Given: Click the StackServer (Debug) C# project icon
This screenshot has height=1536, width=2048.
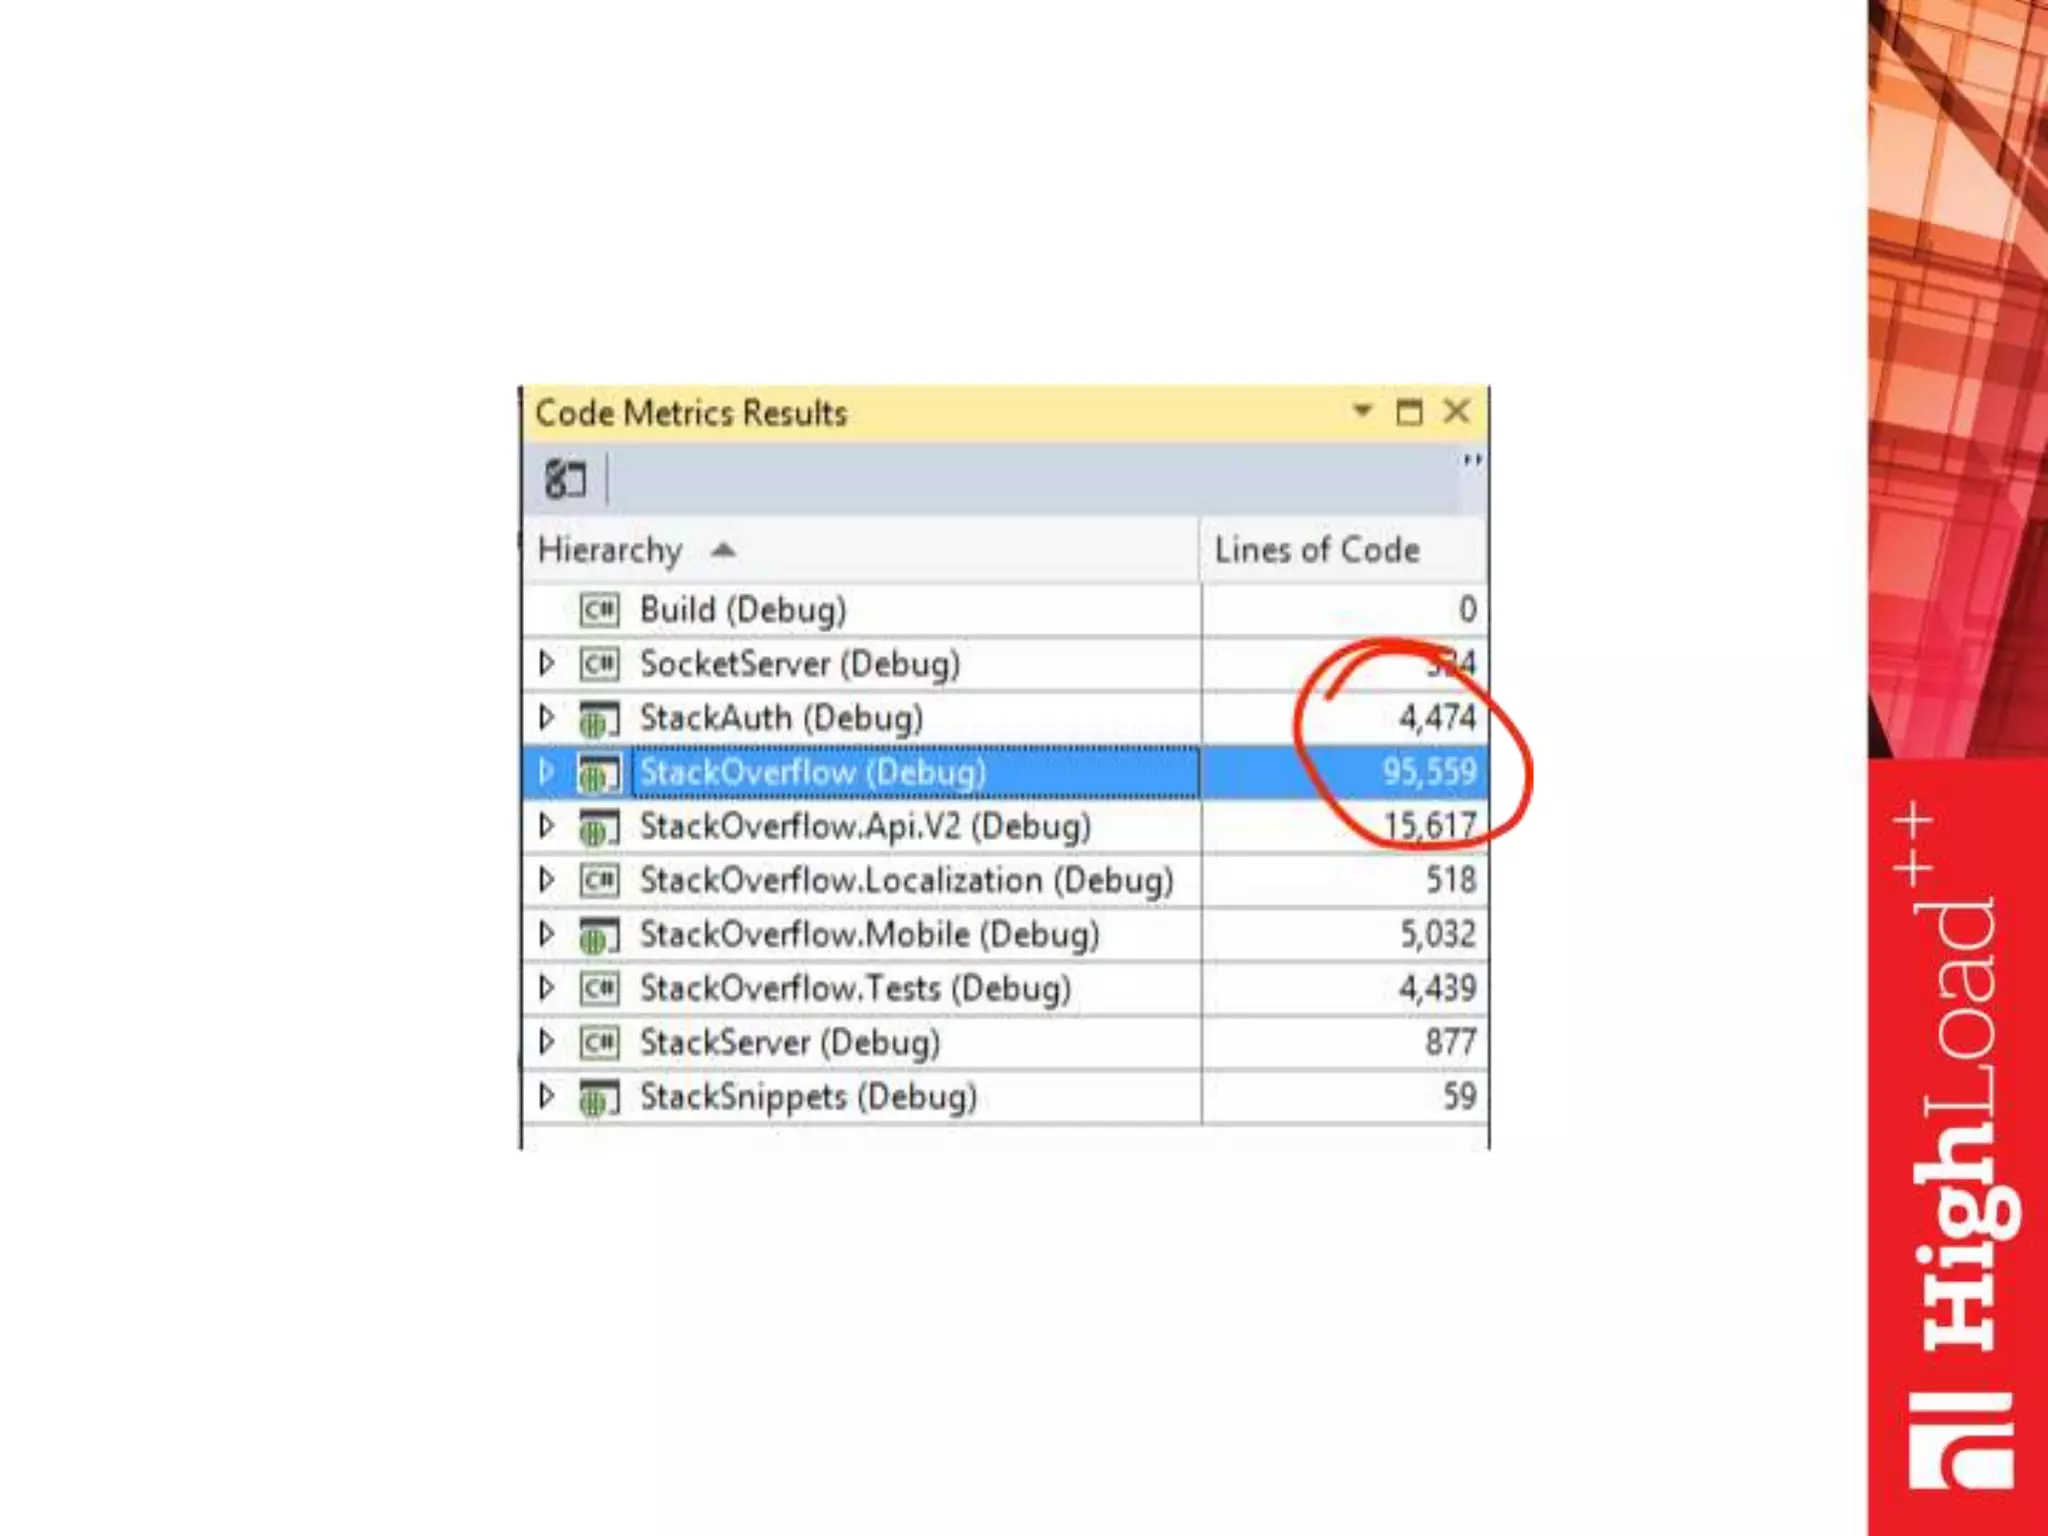Looking at the screenshot, I should tap(599, 1043).
